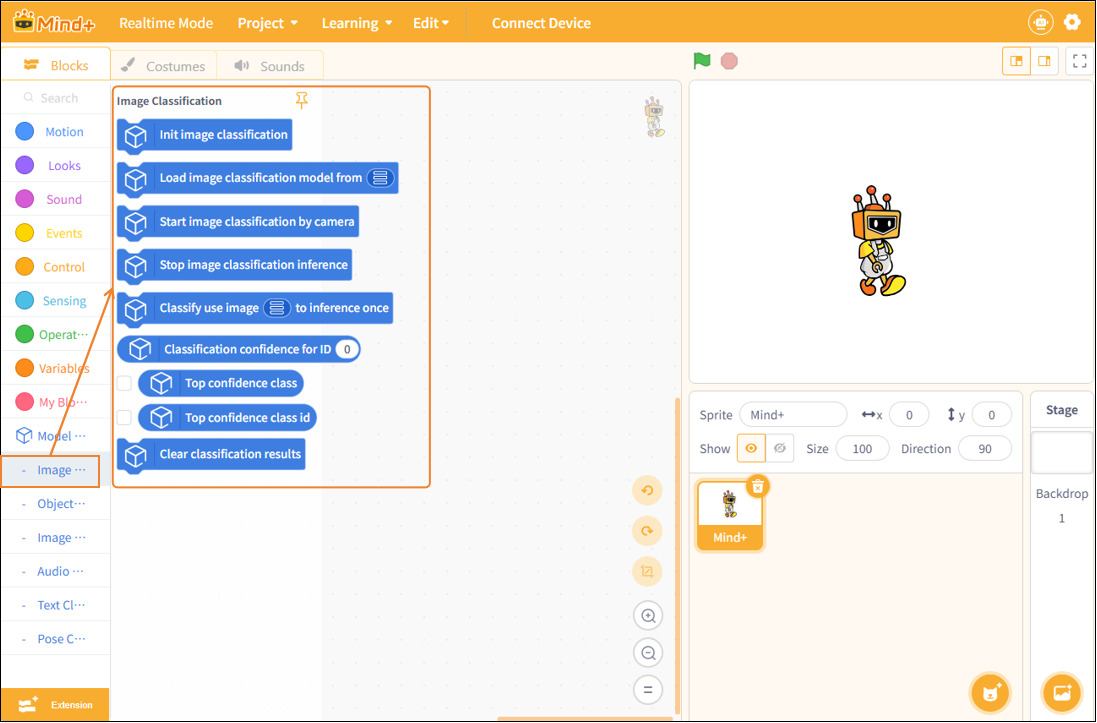
Task: Tick the Top confidence class id checkbox
Action: click(x=124, y=418)
